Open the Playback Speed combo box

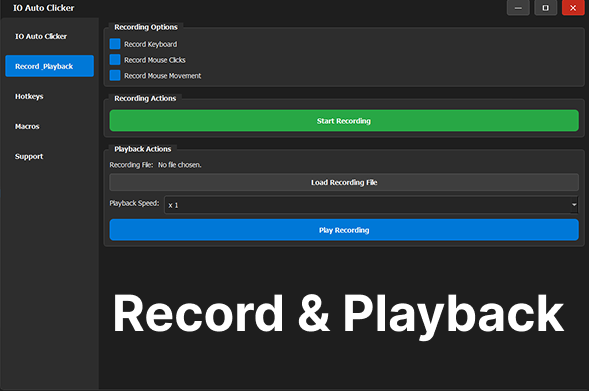pos(371,205)
